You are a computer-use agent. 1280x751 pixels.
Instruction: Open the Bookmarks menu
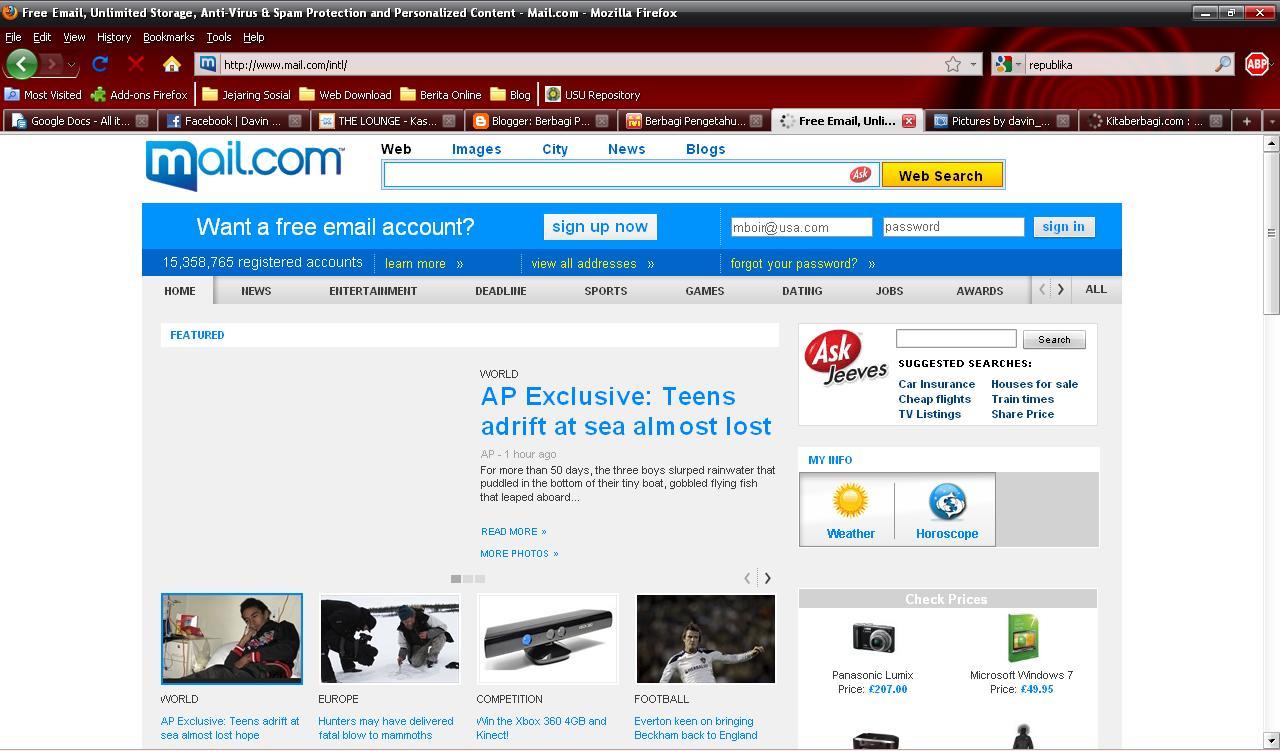[x=168, y=37]
